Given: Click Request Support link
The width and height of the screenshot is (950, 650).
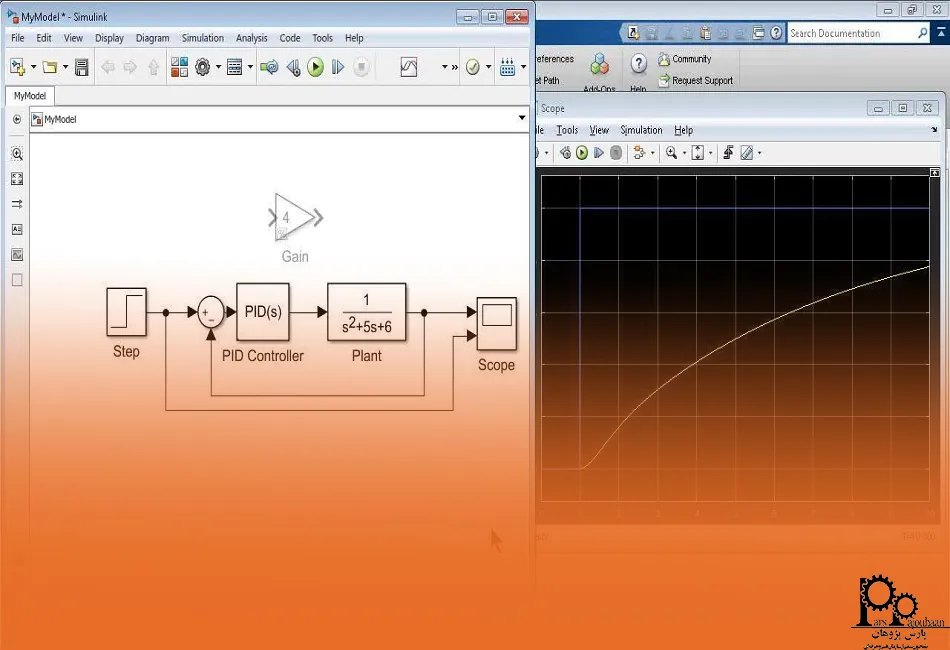Looking at the screenshot, I should [x=702, y=81].
